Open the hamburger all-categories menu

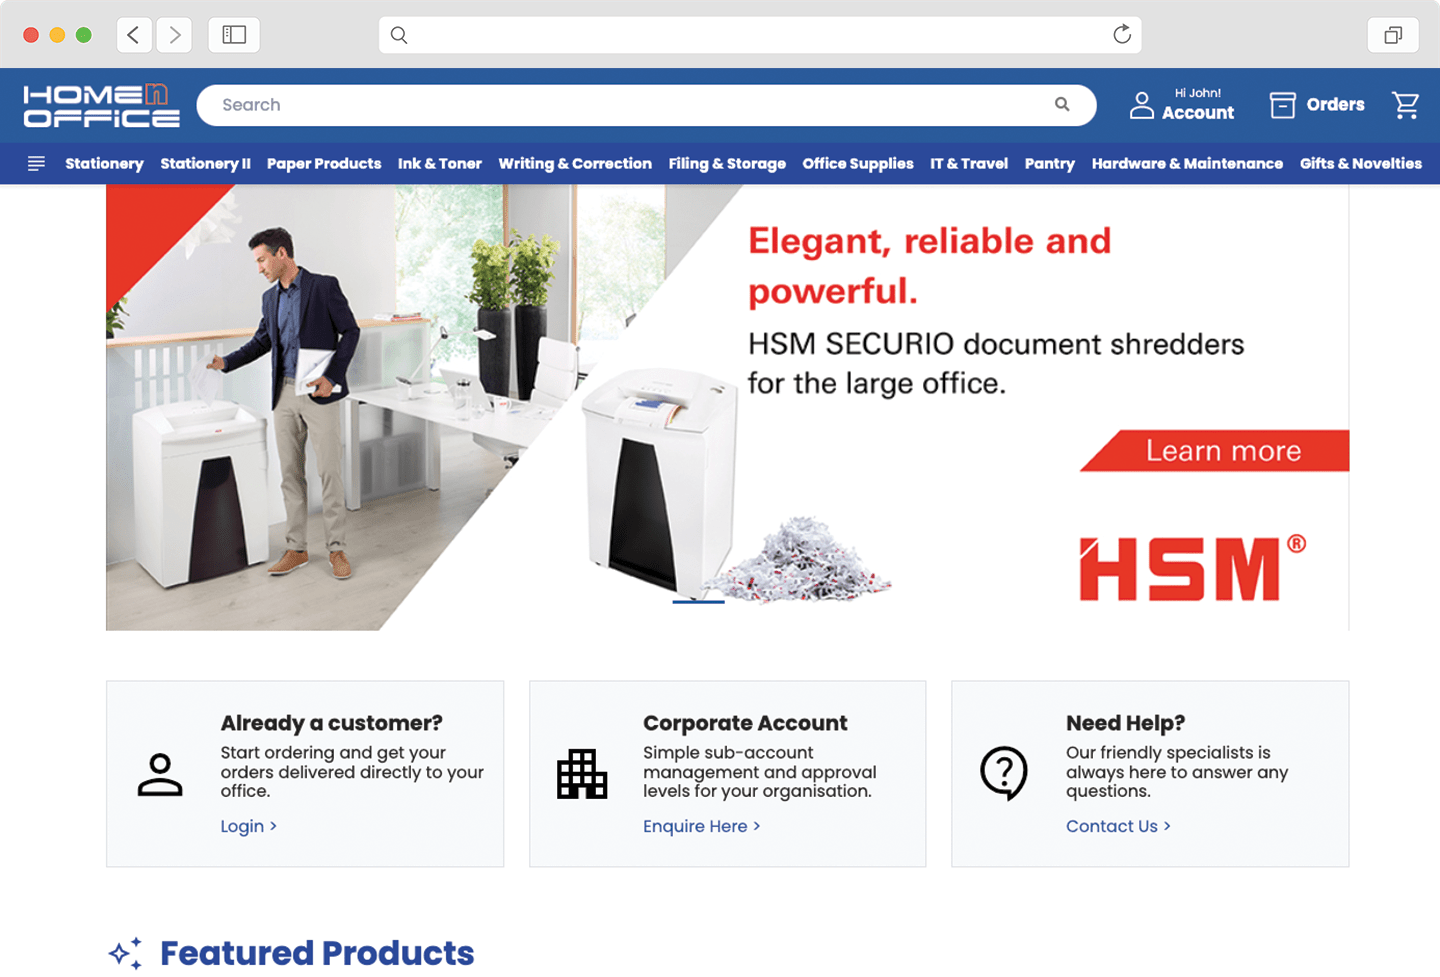pos(36,163)
